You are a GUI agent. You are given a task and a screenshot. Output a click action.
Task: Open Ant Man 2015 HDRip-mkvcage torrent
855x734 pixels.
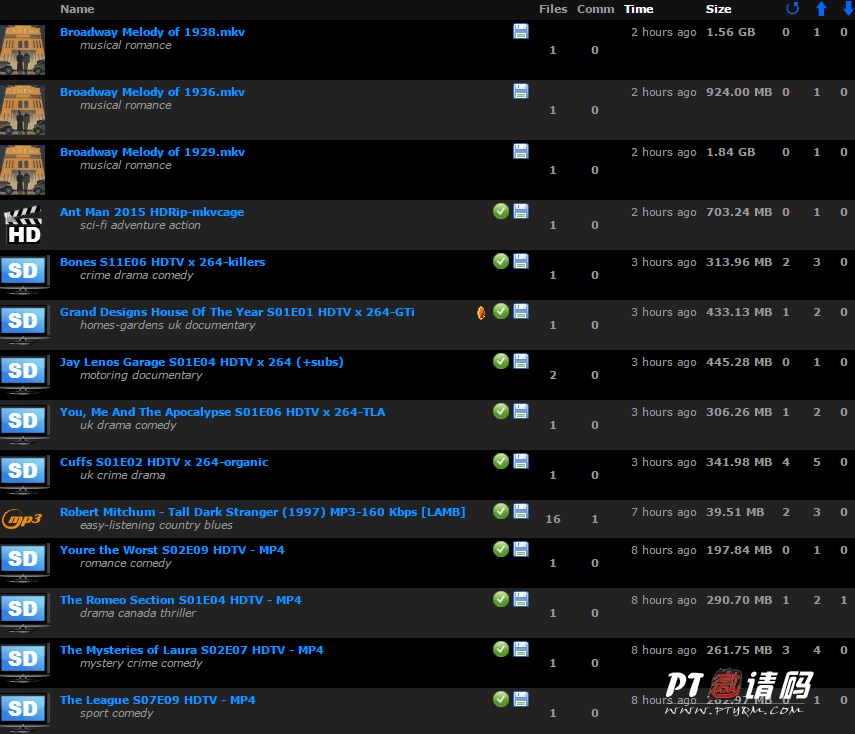tap(152, 212)
